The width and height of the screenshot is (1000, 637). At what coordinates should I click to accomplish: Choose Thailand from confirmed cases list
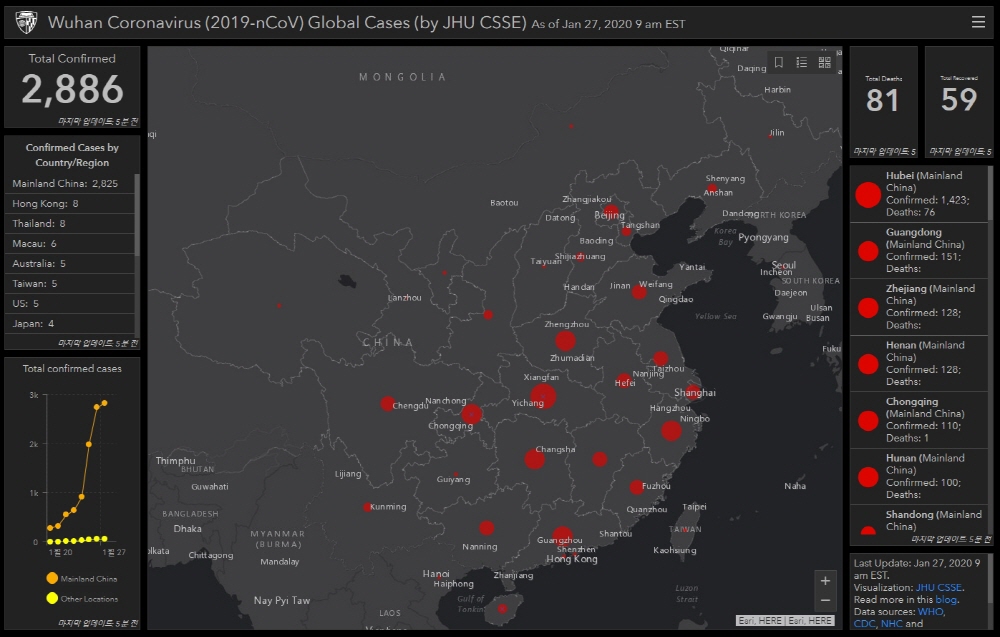(x=39, y=223)
